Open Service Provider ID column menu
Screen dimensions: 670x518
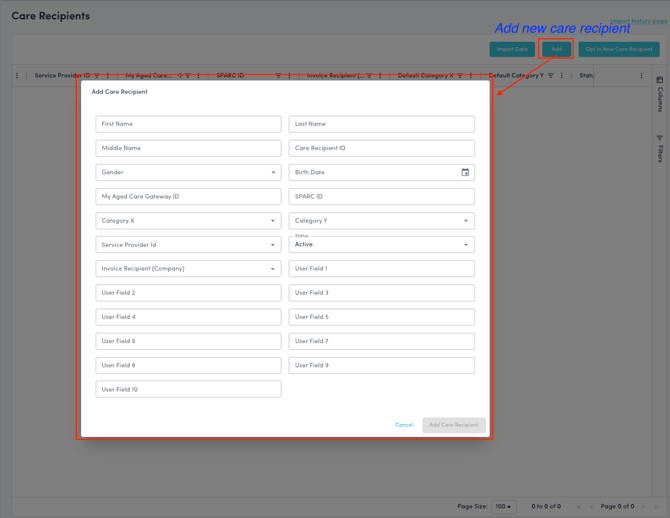pyautogui.click(x=108, y=76)
